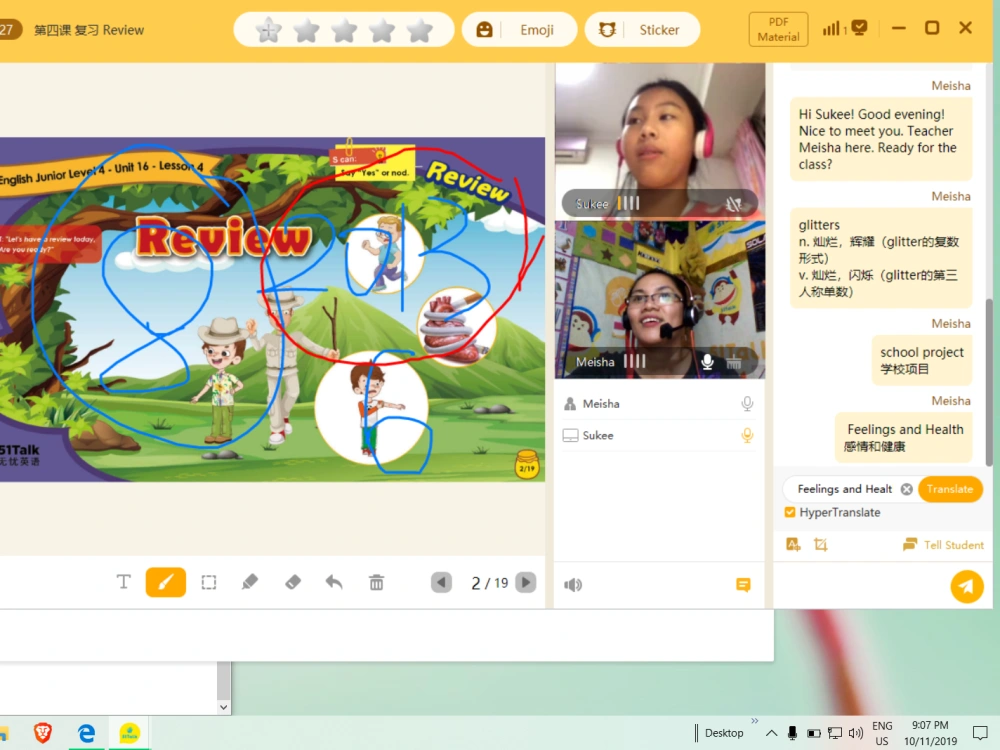Click the Translate button
The width and height of the screenshot is (1000, 750).
tap(950, 489)
